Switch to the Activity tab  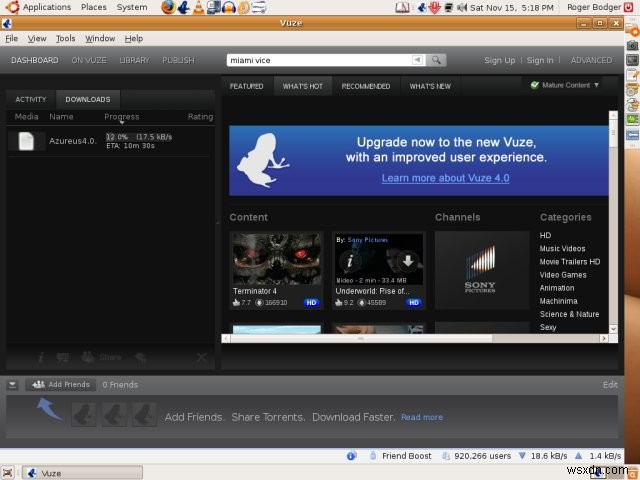point(30,99)
